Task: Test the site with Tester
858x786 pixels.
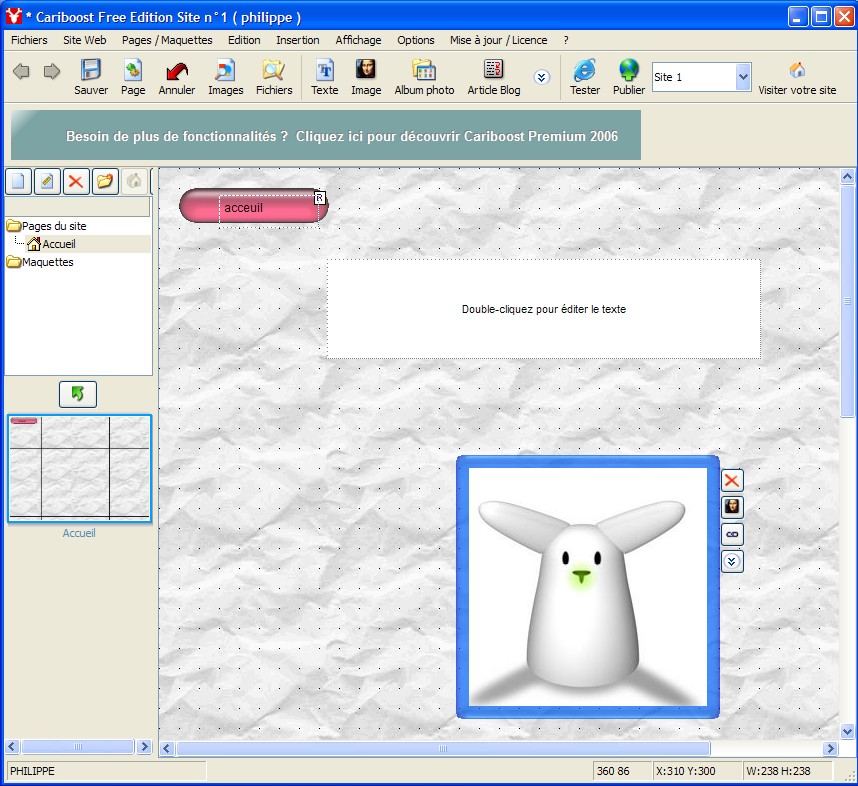Action: 585,77
